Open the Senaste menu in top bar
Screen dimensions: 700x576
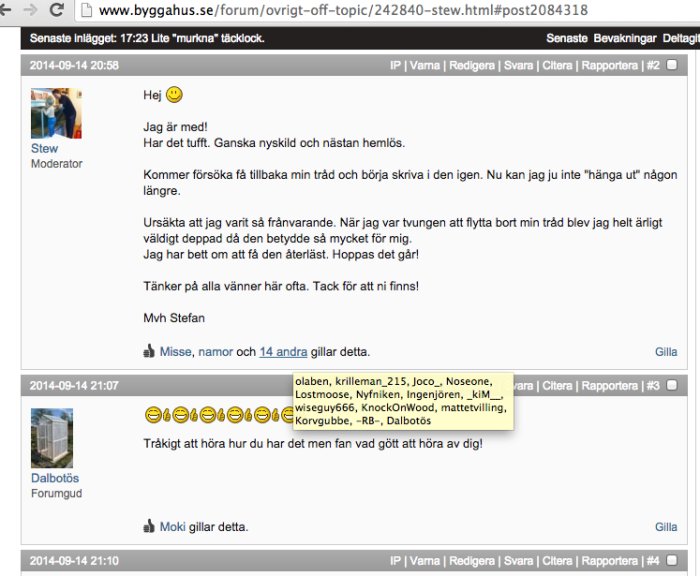pos(567,38)
